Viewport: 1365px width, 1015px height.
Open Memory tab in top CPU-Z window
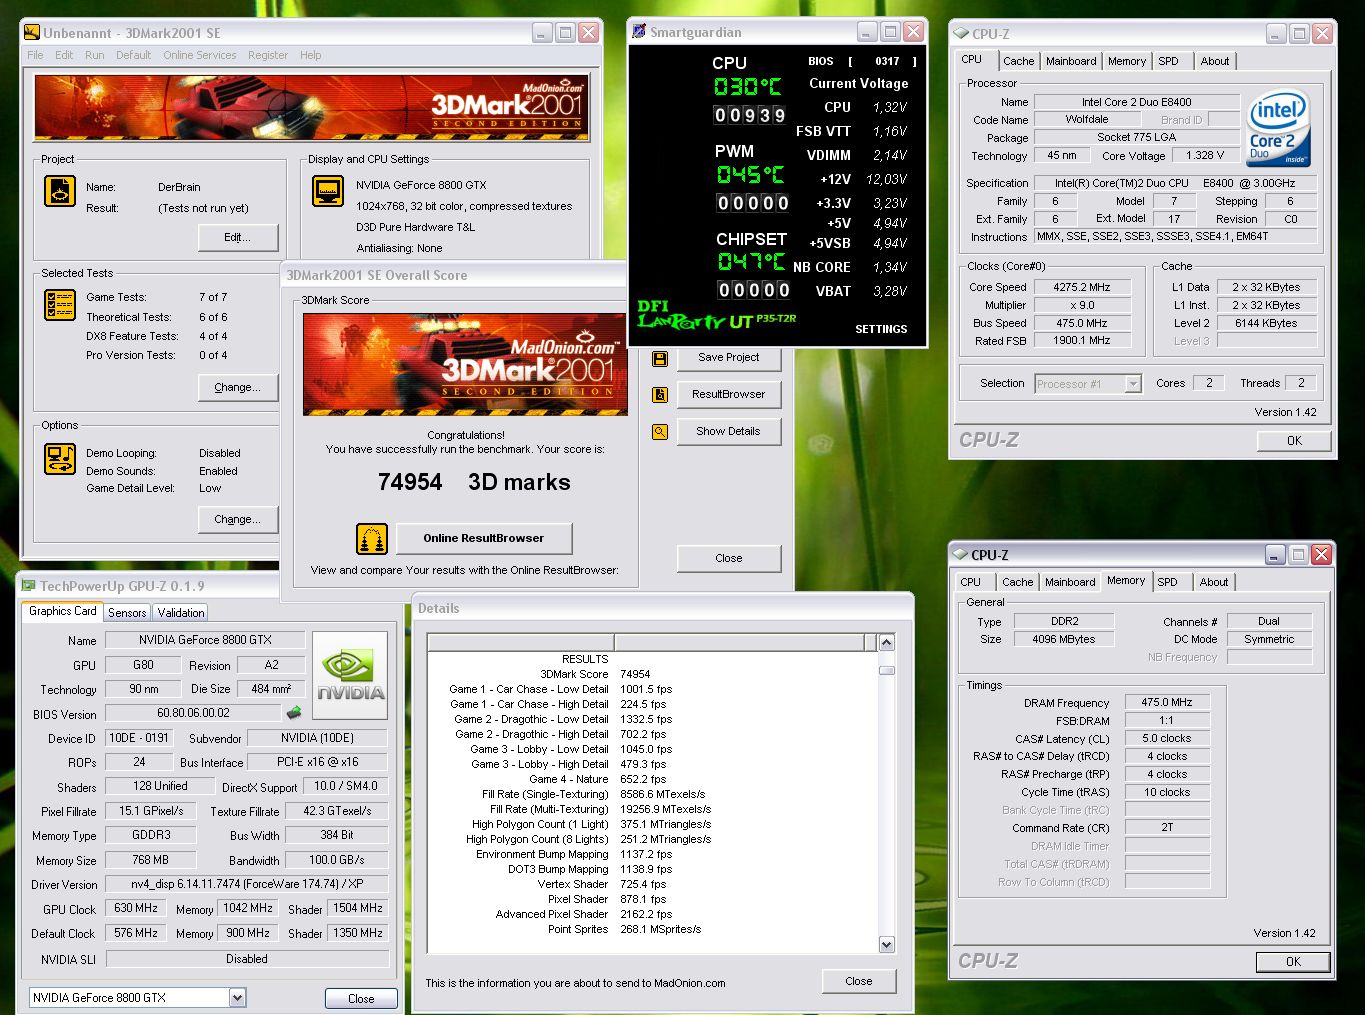[1127, 61]
